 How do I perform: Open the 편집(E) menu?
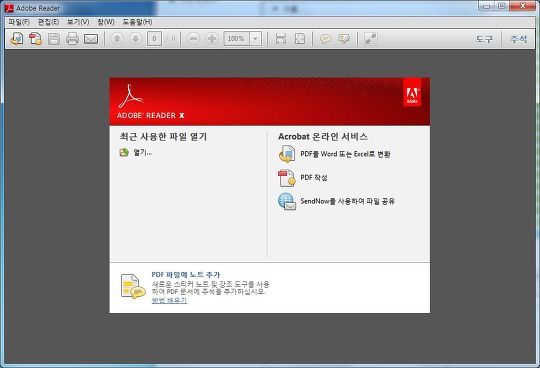[48, 22]
